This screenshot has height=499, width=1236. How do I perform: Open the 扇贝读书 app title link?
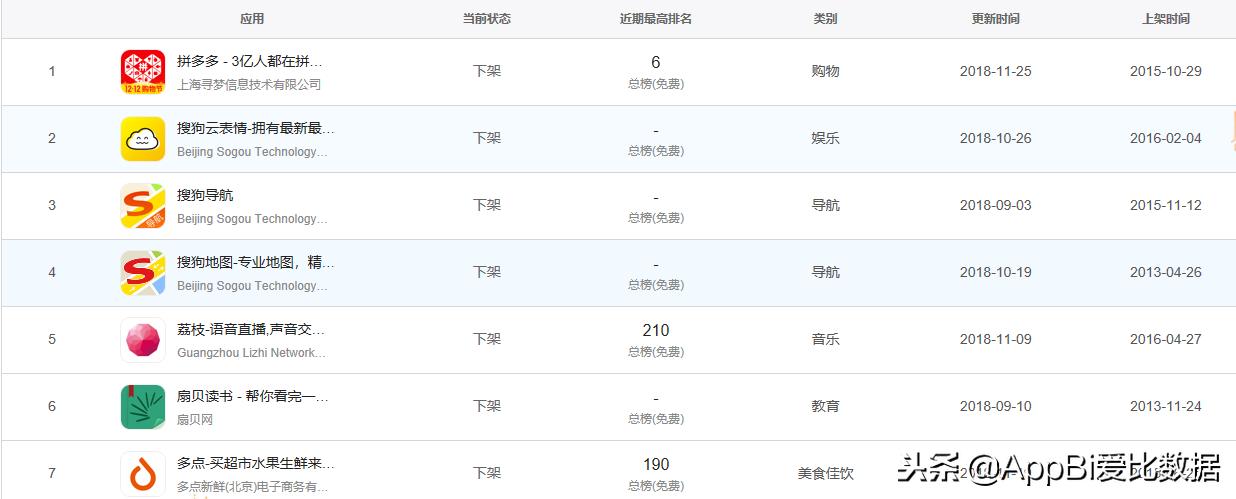(x=253, y=396)
